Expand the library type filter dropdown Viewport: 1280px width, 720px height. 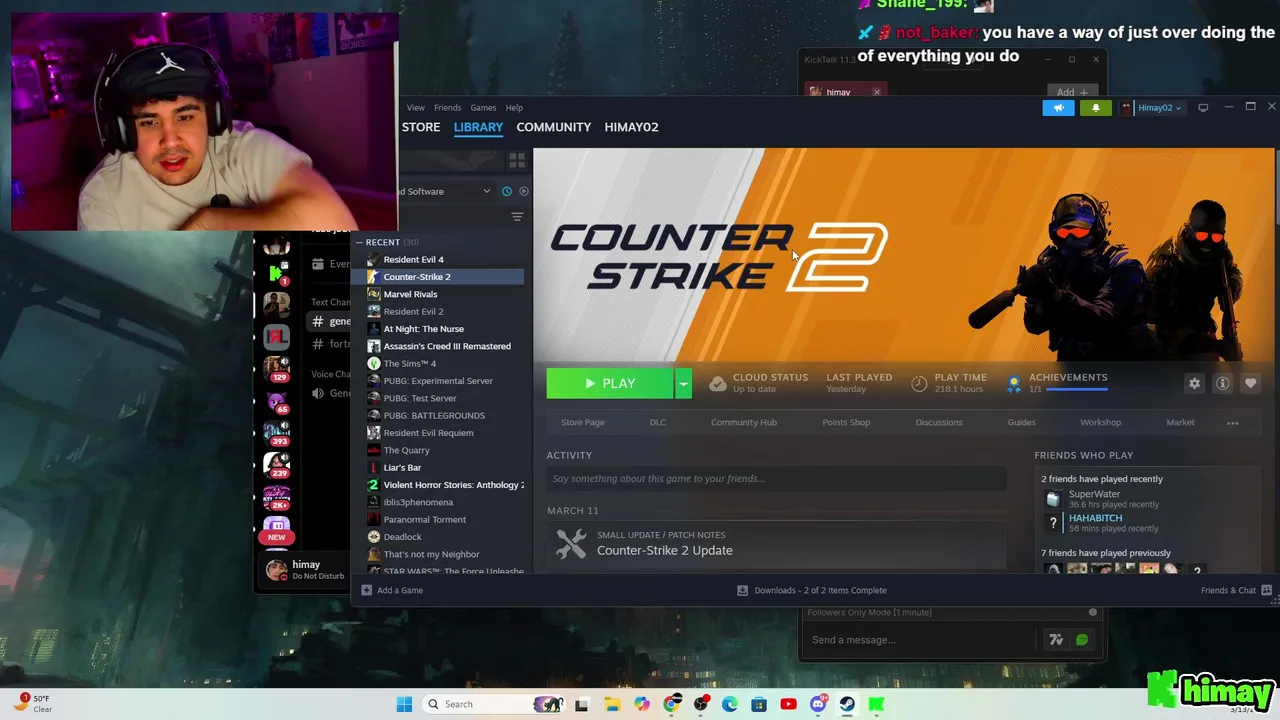486,191
